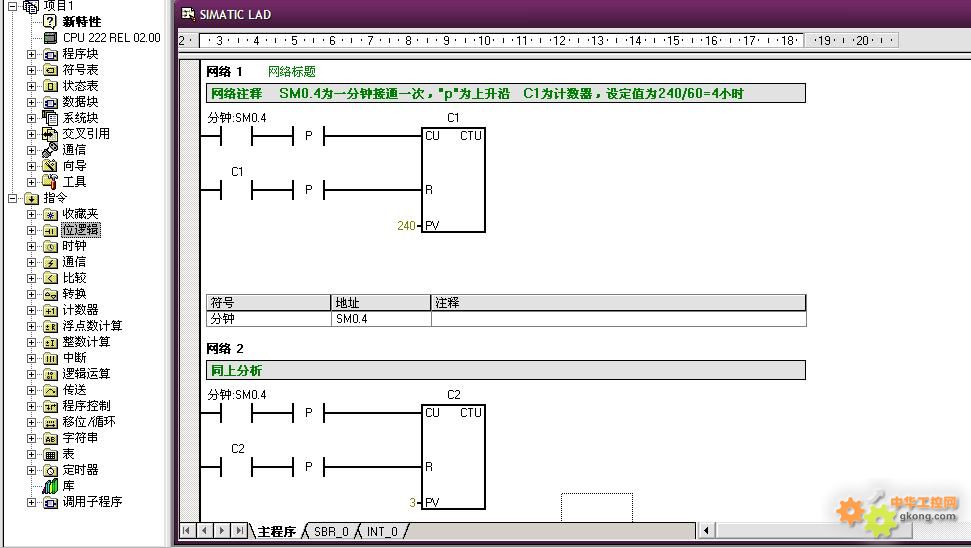Click the 中断 interrupt icon

[50, 359]
